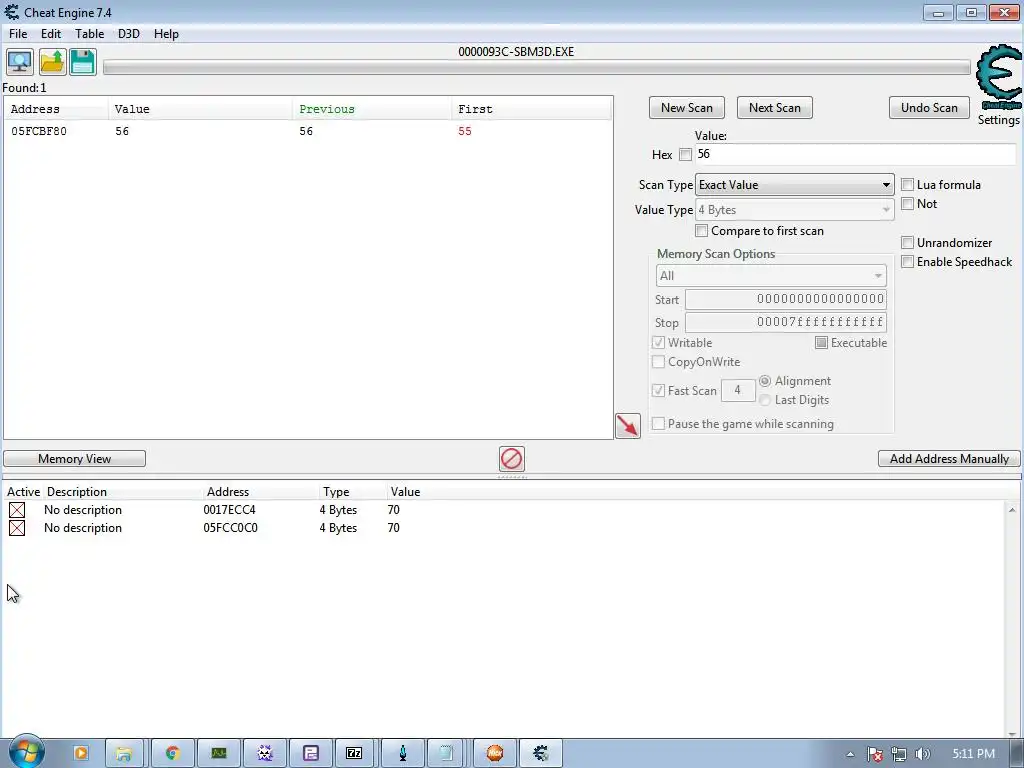Open the purple star-creature taskbar app
This screenshot has height=768, width=1024.
[x=264, y=754]
